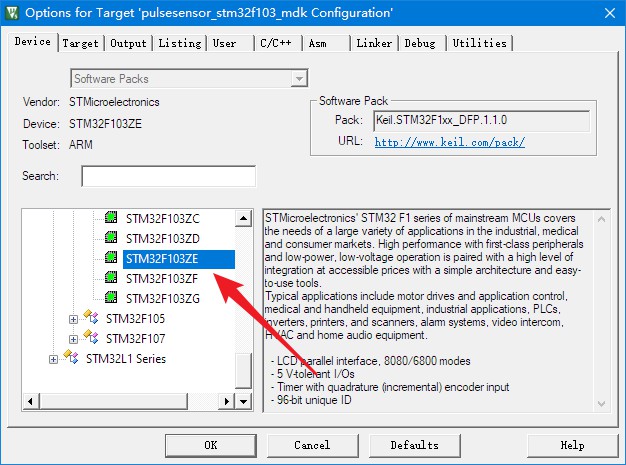Click the chip icon beside STM32F103ZF
626x465 pixels.
[x=111, y=277]
